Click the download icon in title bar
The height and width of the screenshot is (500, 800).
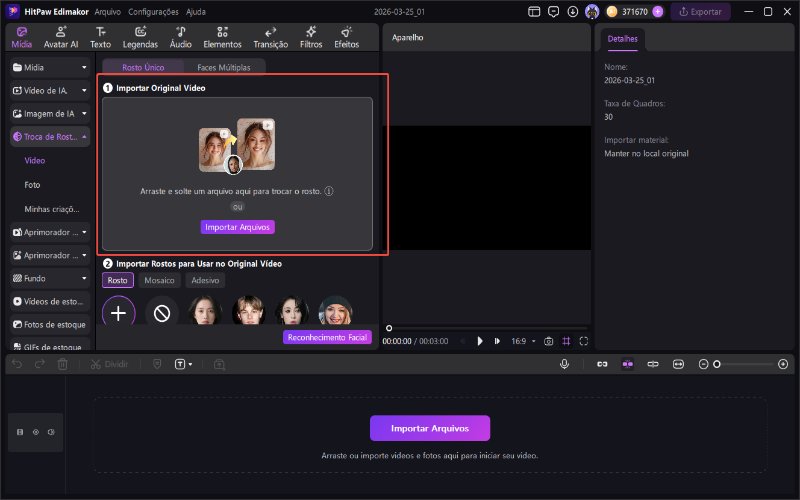pyautogui.click(x=571, y=12)
